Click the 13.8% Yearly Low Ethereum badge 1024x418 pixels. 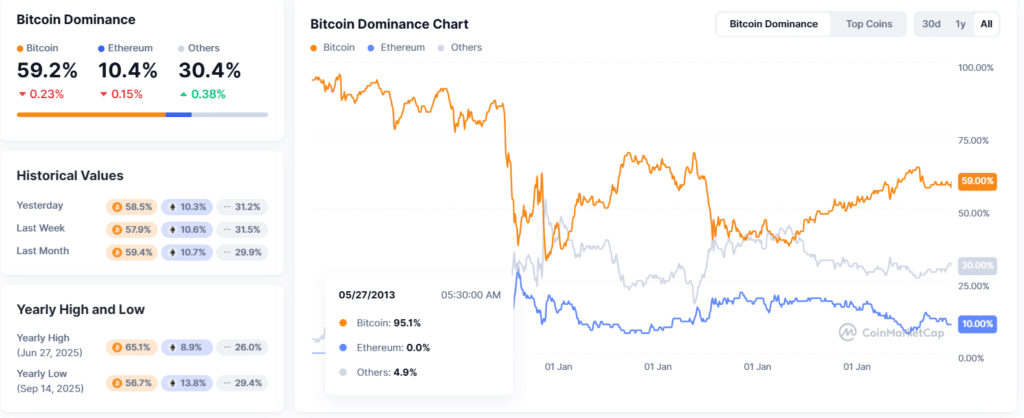click(x=186, y=383)
